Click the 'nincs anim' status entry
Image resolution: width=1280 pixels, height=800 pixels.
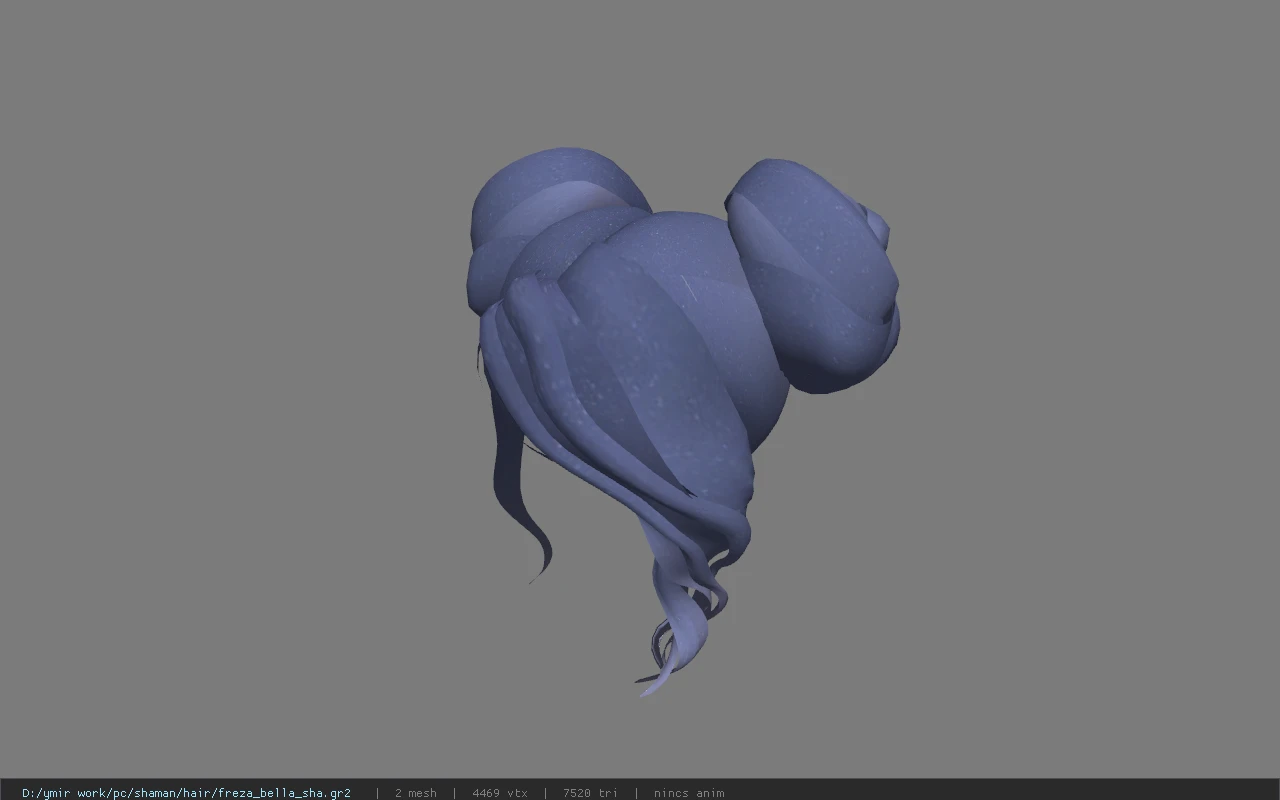click(689, 793)
